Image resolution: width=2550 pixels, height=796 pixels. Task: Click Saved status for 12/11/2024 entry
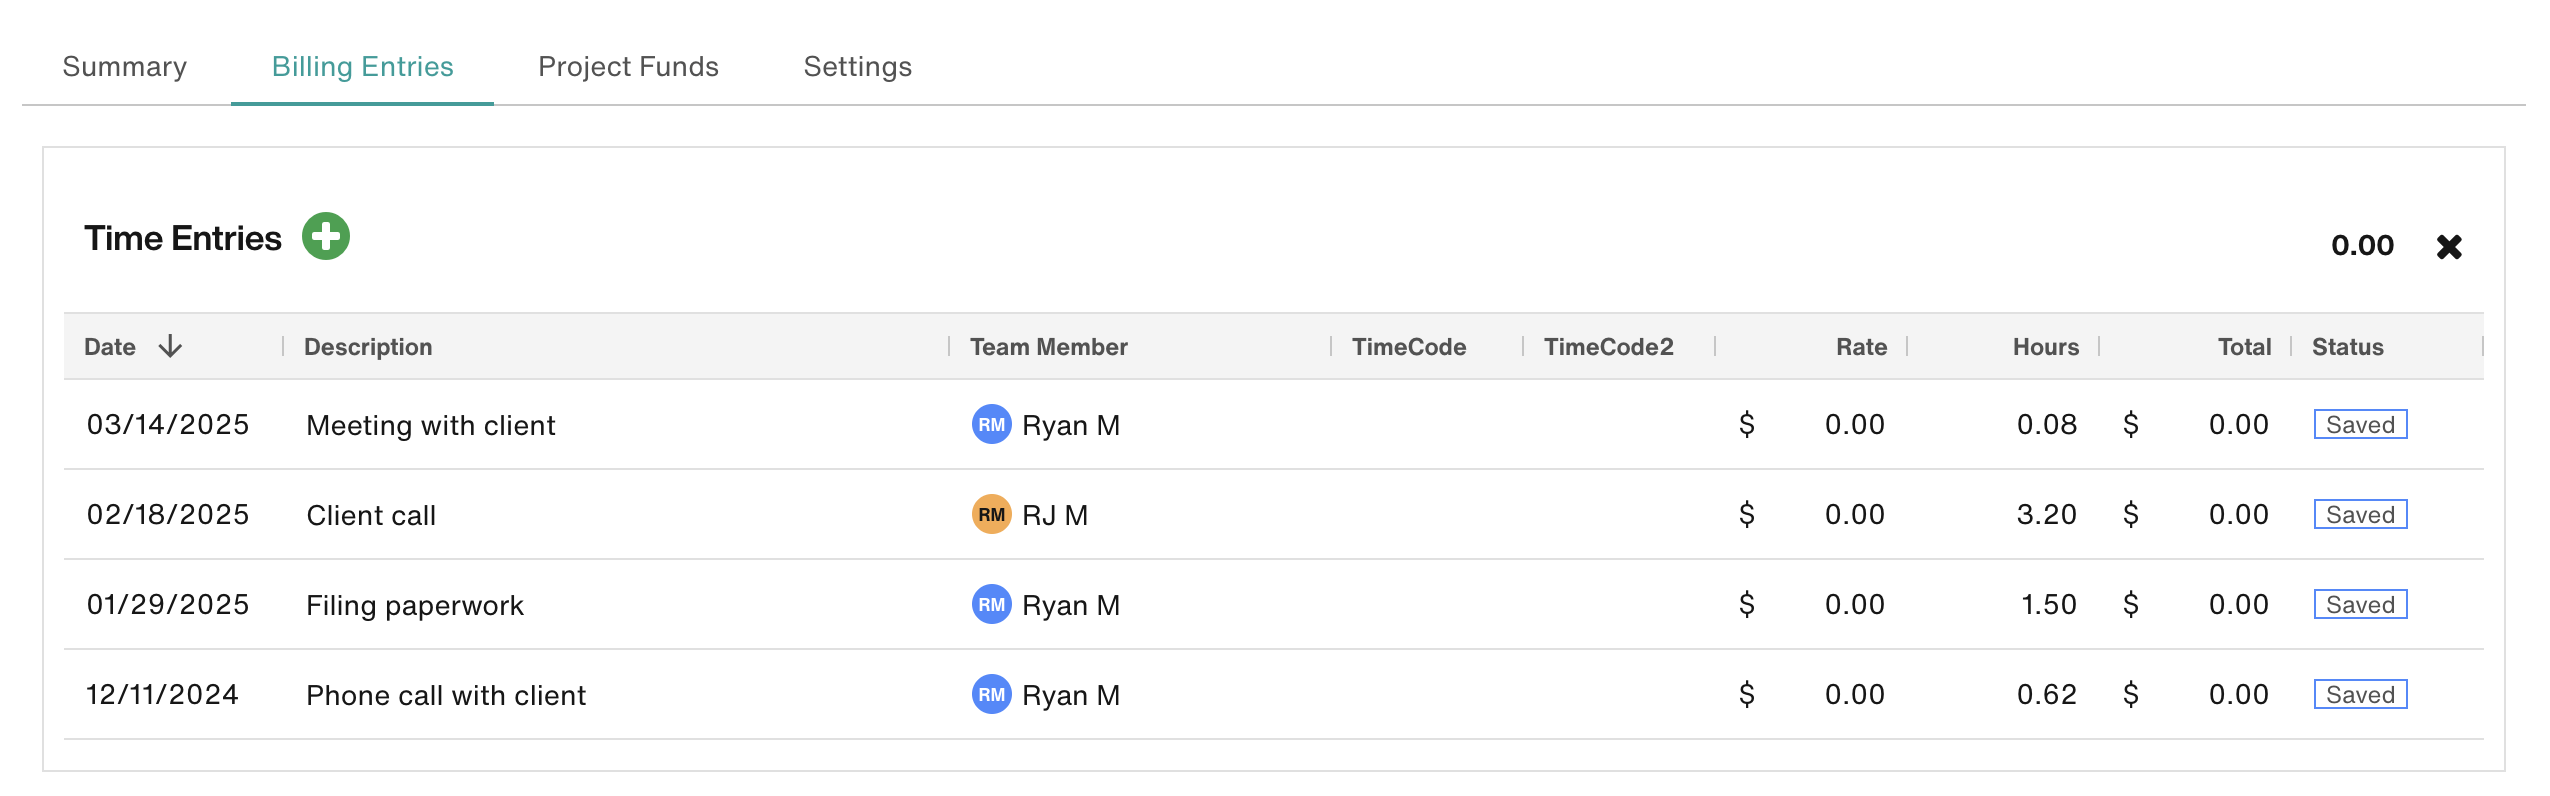(x=2360, y=694)
